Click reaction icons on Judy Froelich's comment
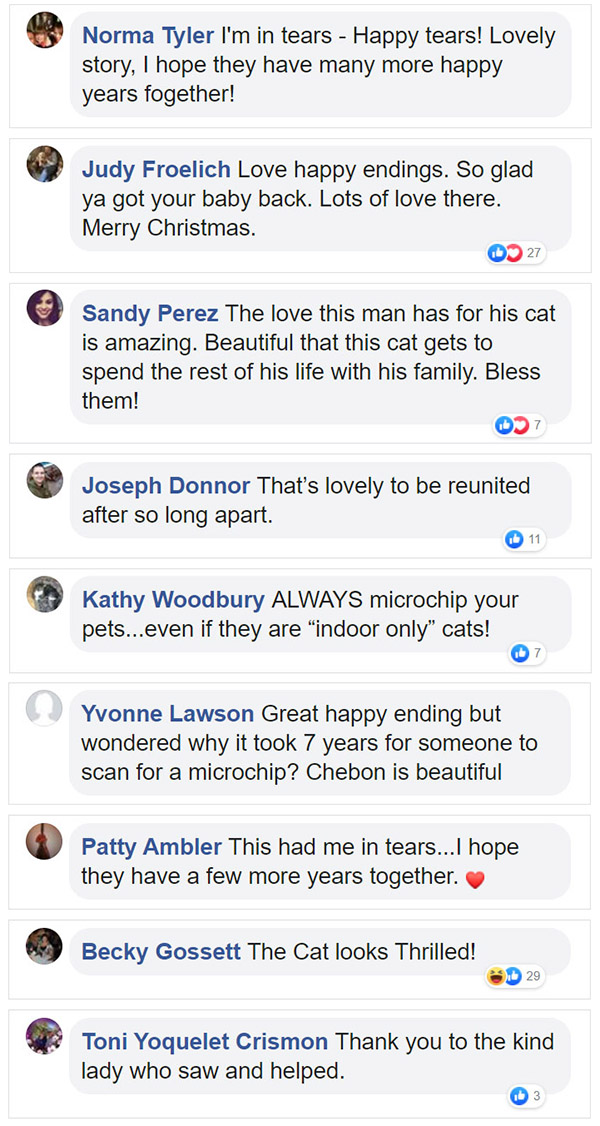Viewport: 600px width, 1126px height. 505,253
